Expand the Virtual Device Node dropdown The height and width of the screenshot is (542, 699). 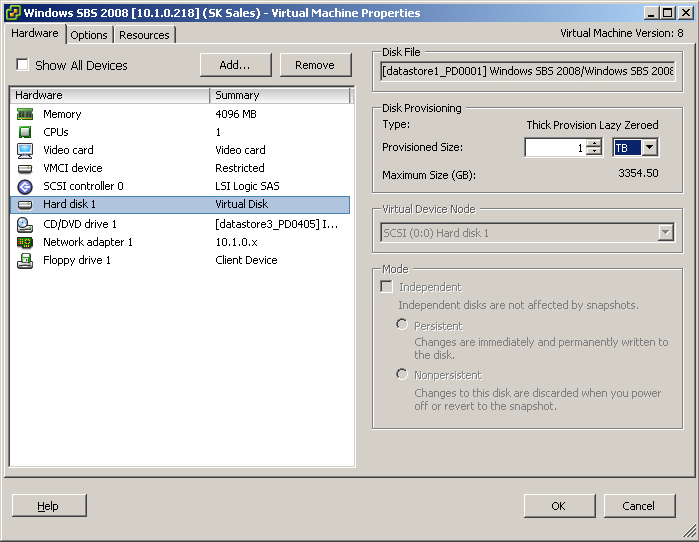pyautogui.click(x=665, y=233)
